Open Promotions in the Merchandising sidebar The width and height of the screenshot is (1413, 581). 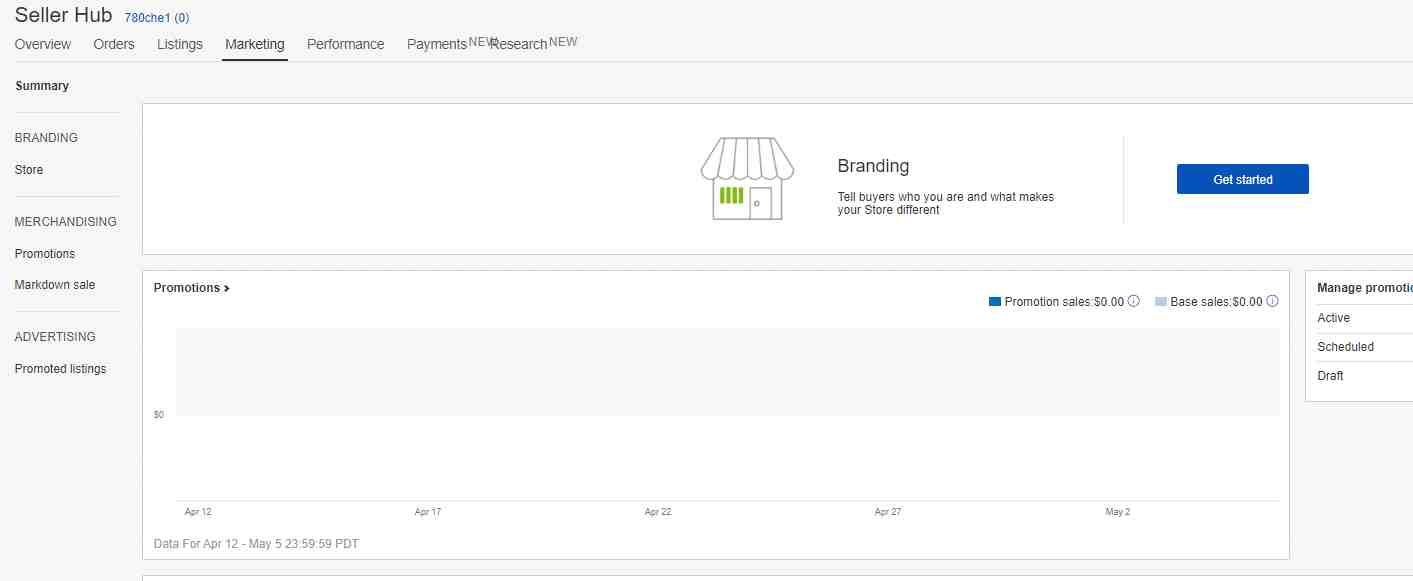pyautogui.click(x=45, y=254)
